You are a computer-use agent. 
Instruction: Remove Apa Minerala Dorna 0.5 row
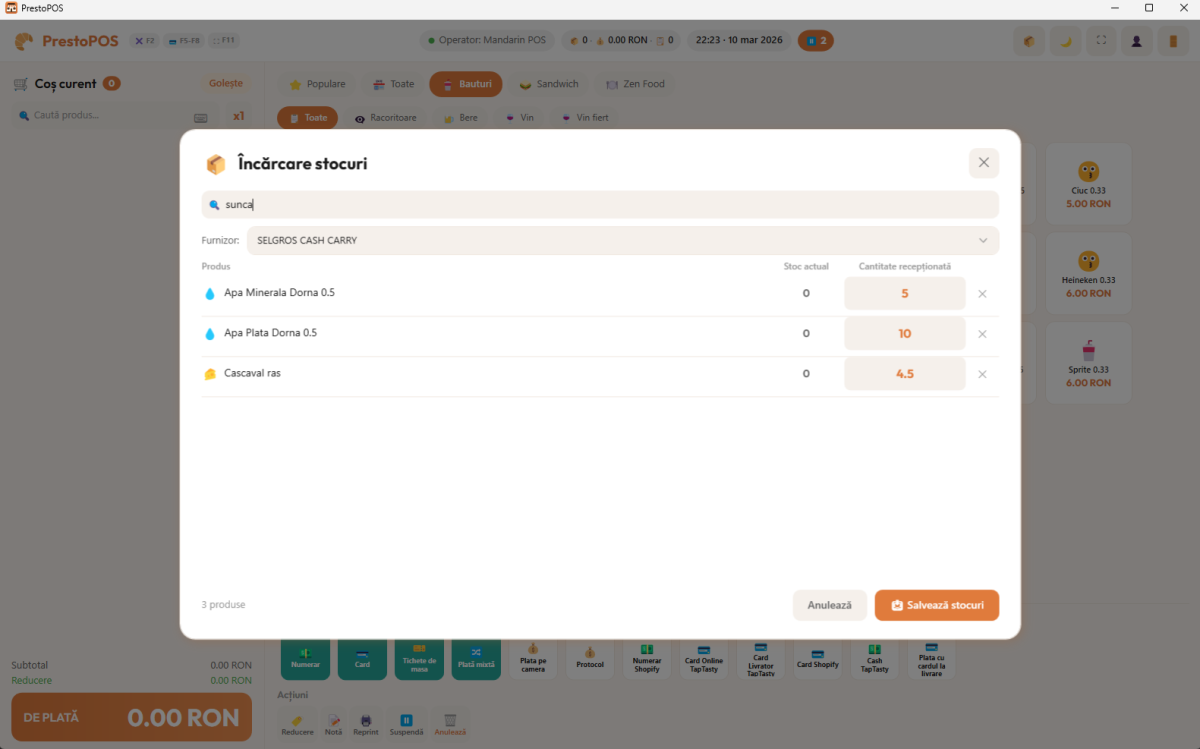982,294
